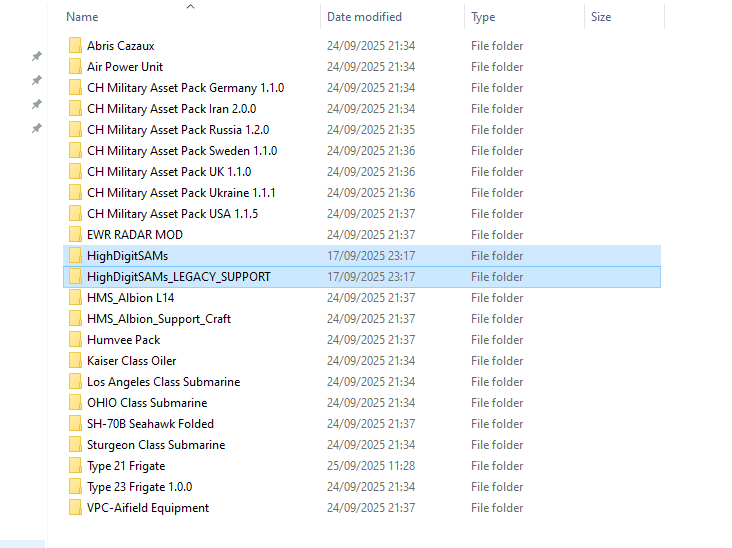This screenshot has width=732, height=548.
Task: Select the 'Sturgeon Class Submarine' folder name
Action: [x=156, y=445]
